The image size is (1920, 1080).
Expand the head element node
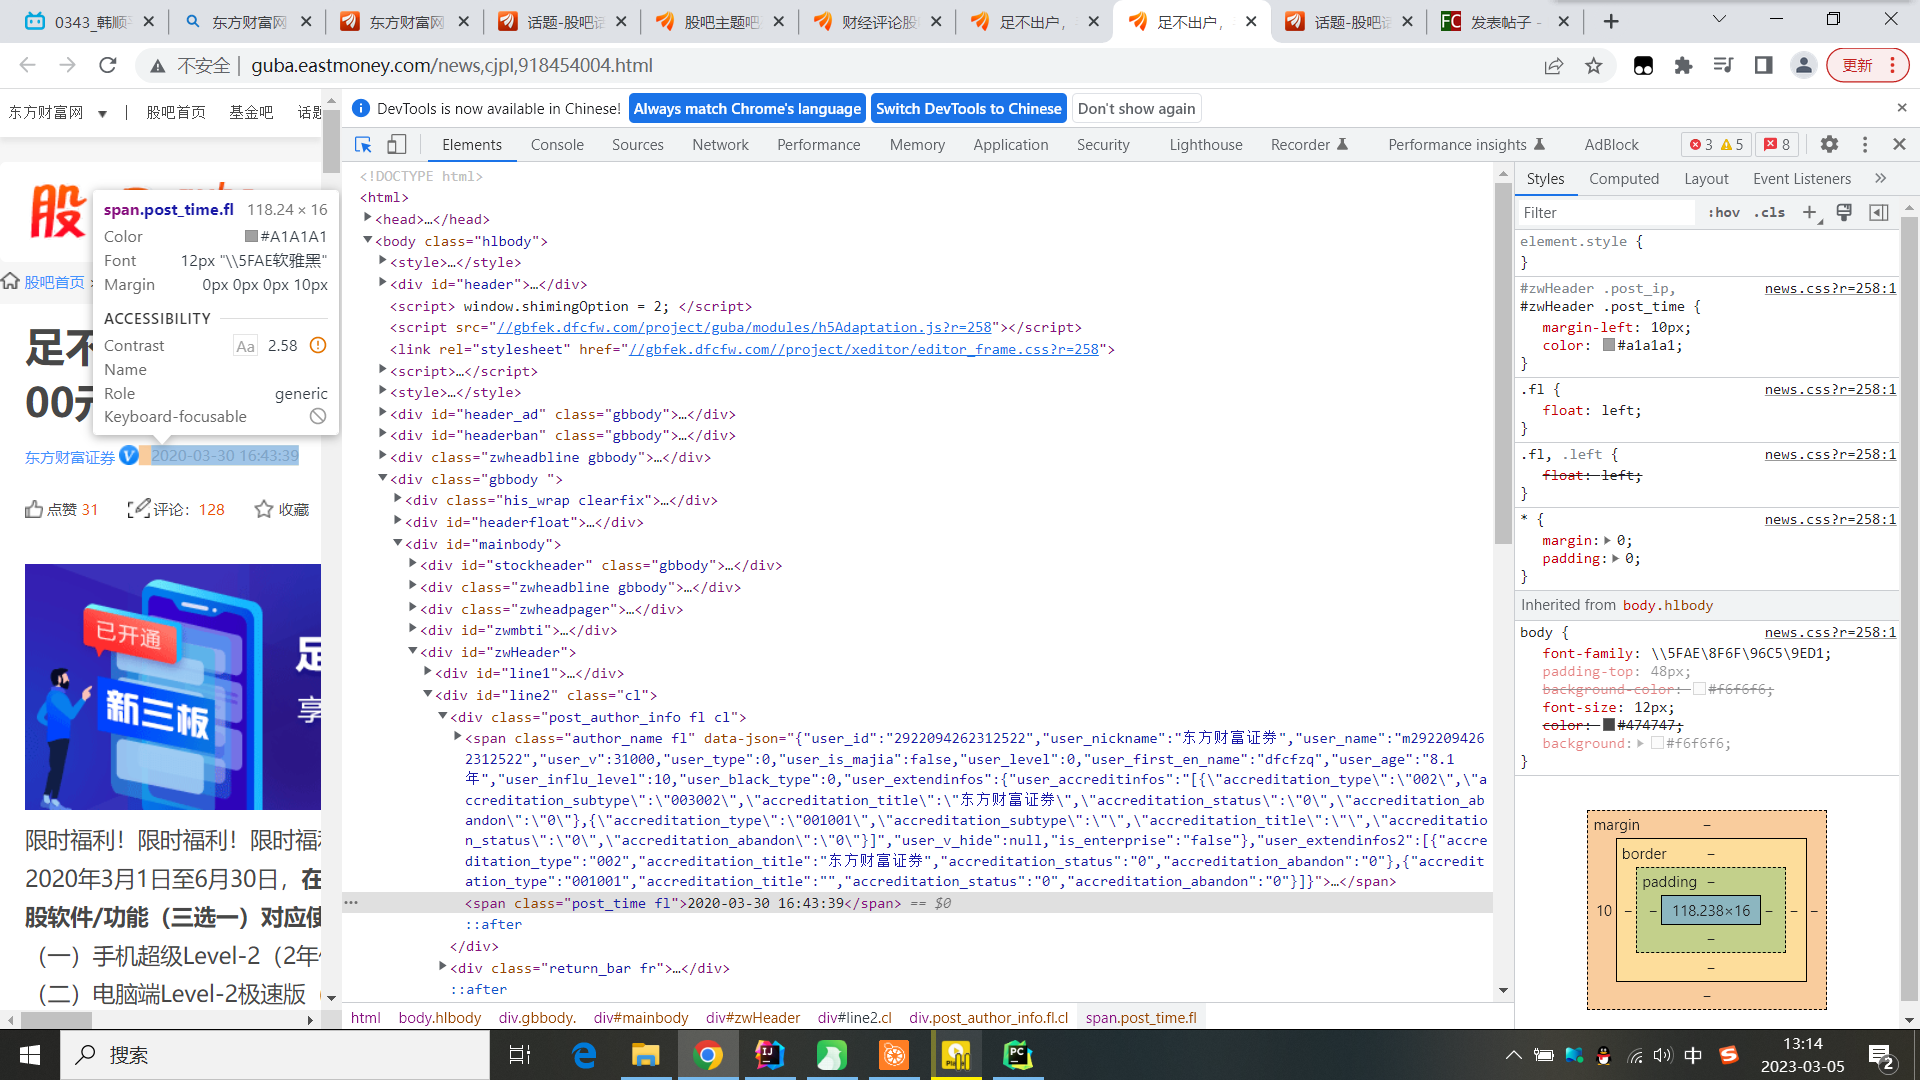pos(368,218)
